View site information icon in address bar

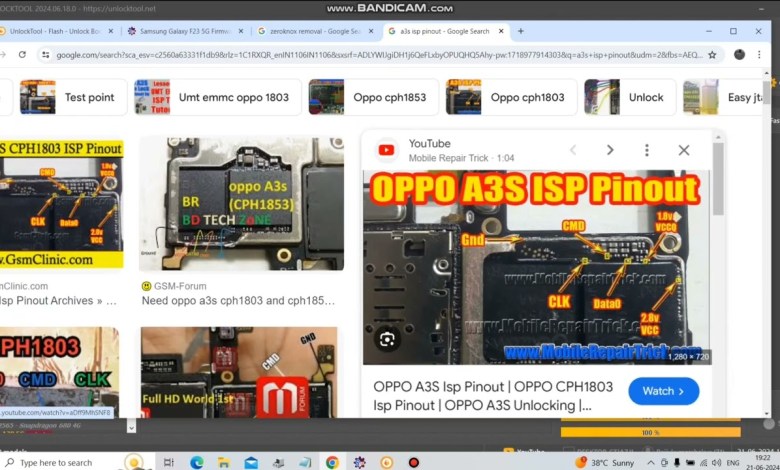[45, 55]
